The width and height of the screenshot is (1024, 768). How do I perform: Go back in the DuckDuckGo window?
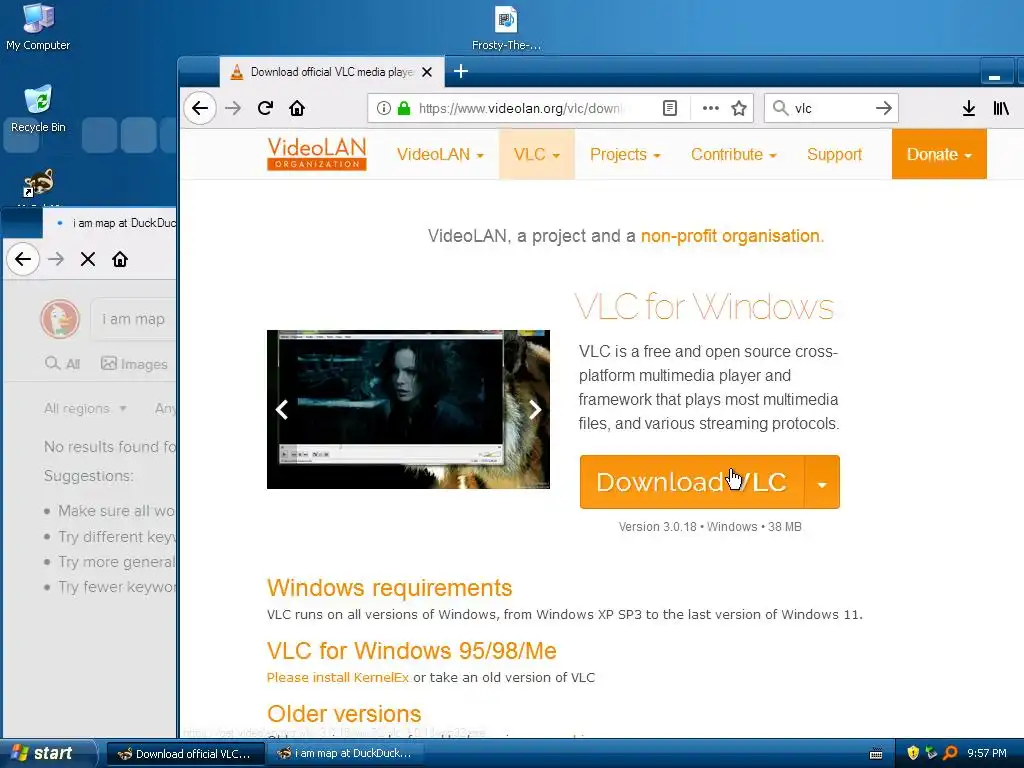click(24, 259)
